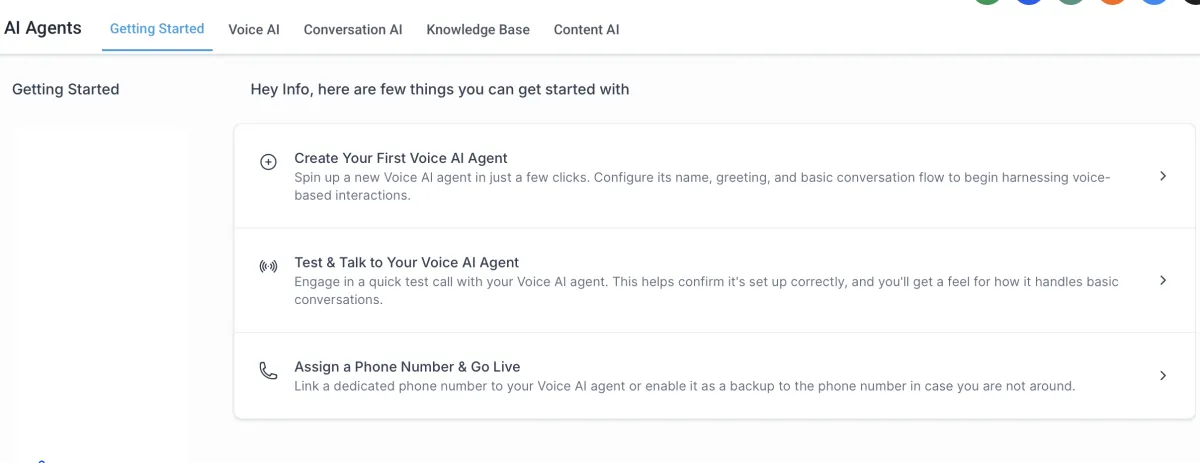Screen dimensions: 1200x463
Task: Select the Content AI tab
Action: 586,29
